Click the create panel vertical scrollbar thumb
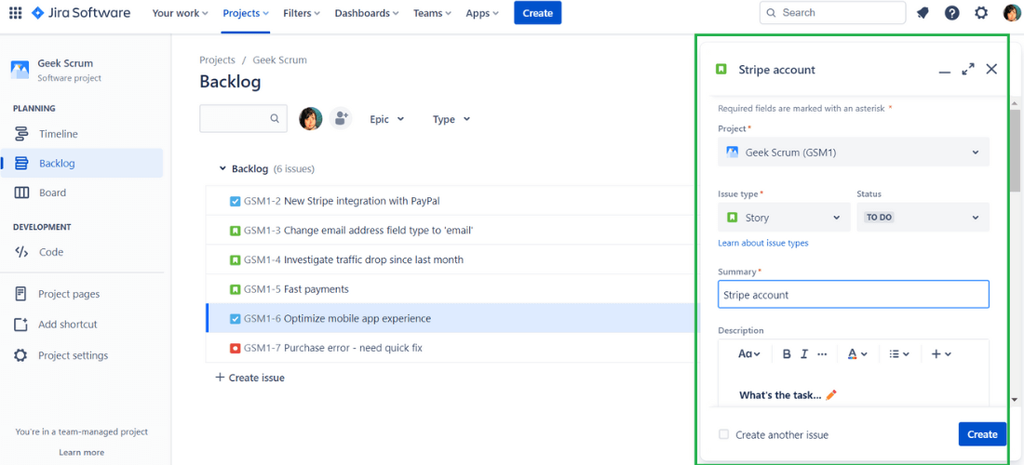1024x465 pixels. coord(1014,152)
